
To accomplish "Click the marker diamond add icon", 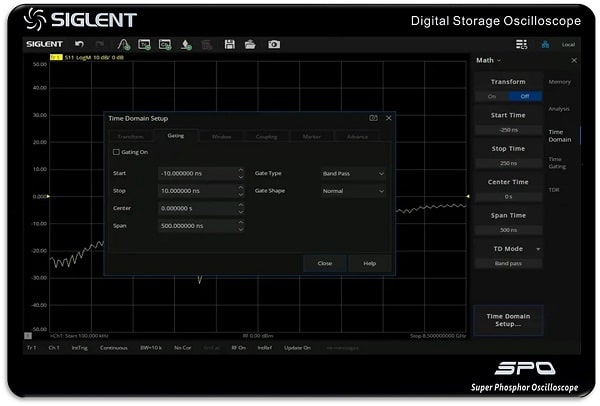I will coord(186,45).
